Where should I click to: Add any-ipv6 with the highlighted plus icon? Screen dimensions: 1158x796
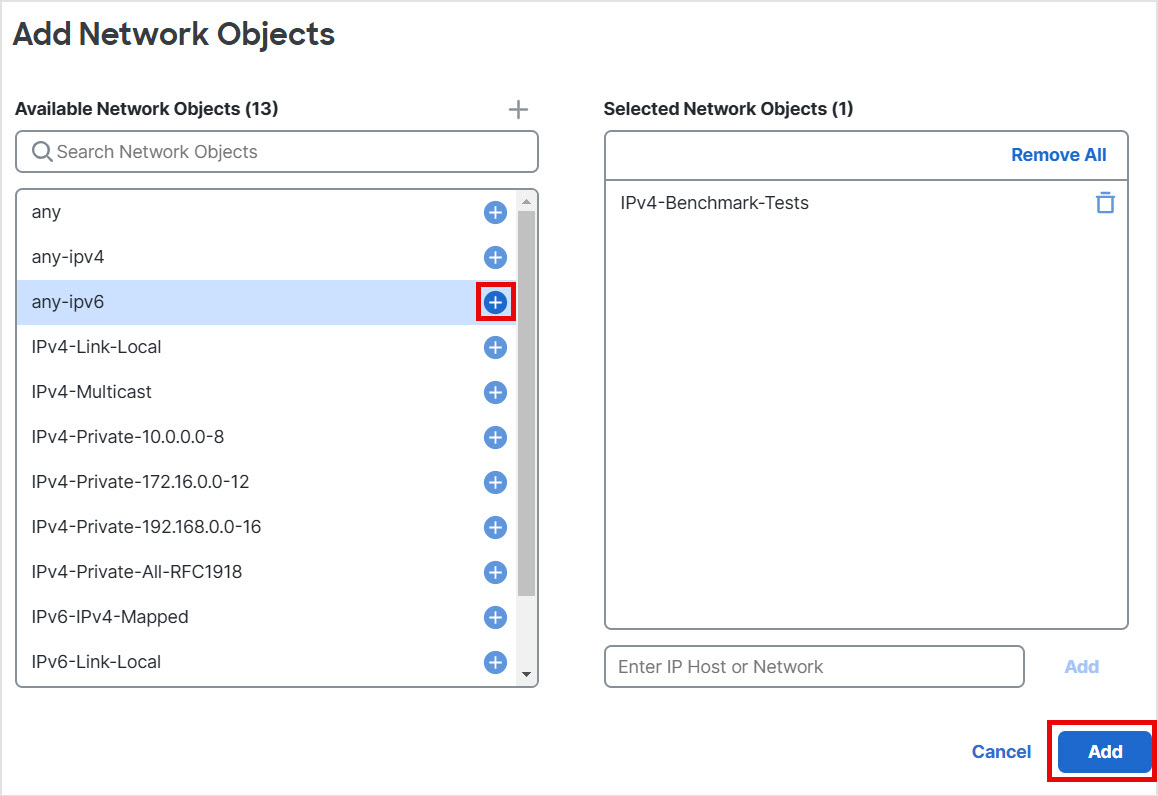coord(494,302)
